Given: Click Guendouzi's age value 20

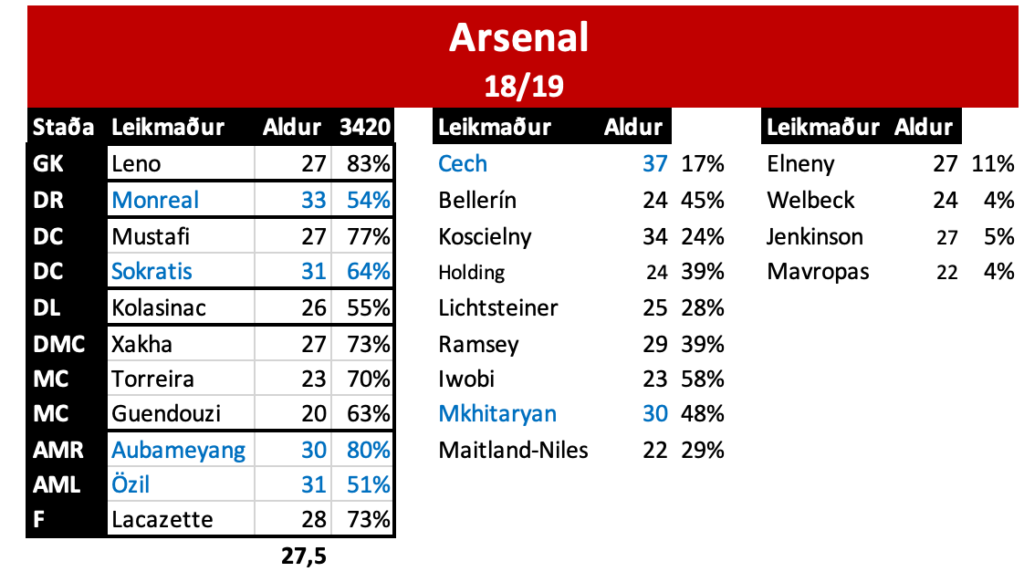Looking at the screenshot, I should [x=313, y=413].
